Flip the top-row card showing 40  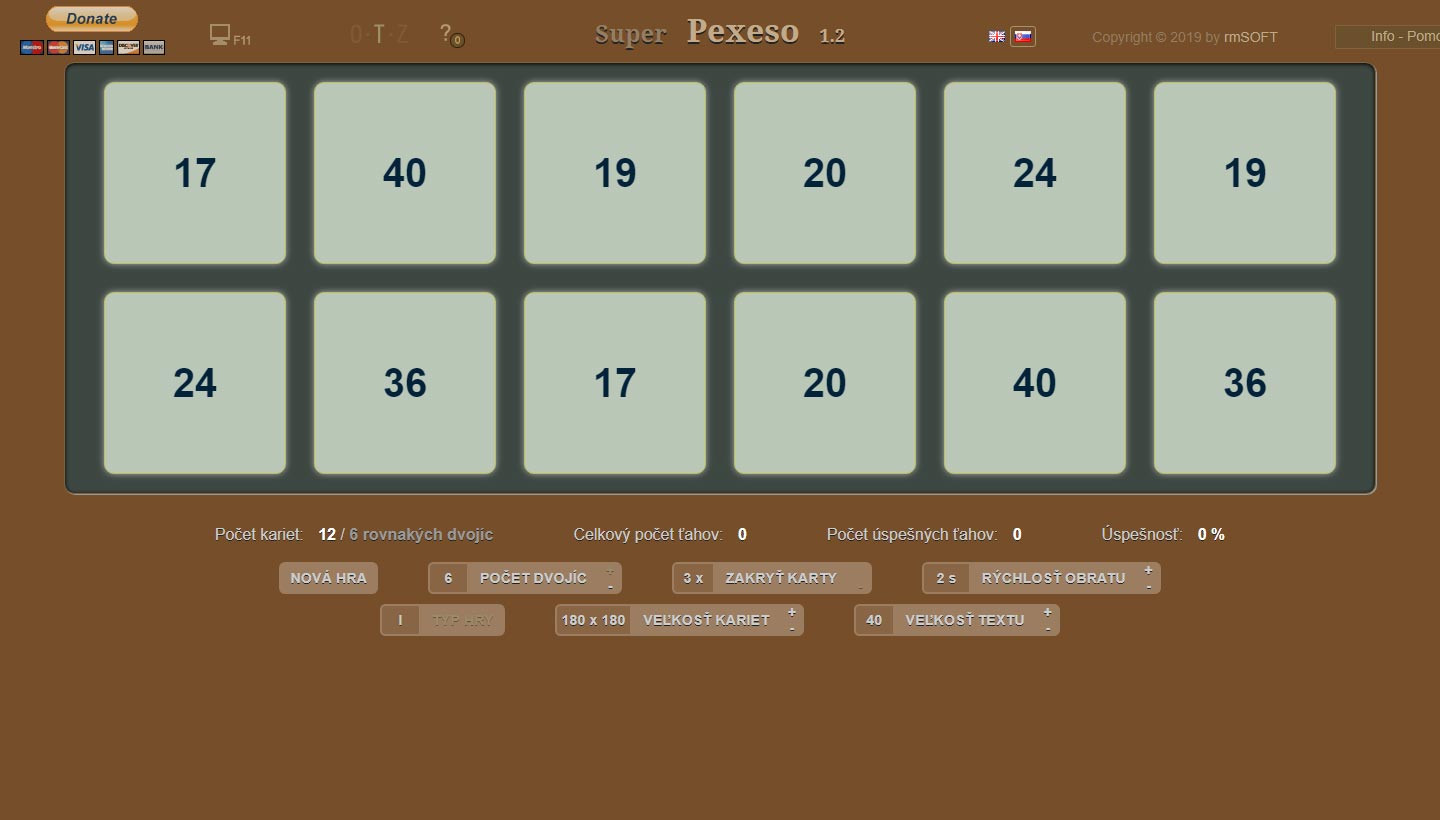click(x=405, y=173)
